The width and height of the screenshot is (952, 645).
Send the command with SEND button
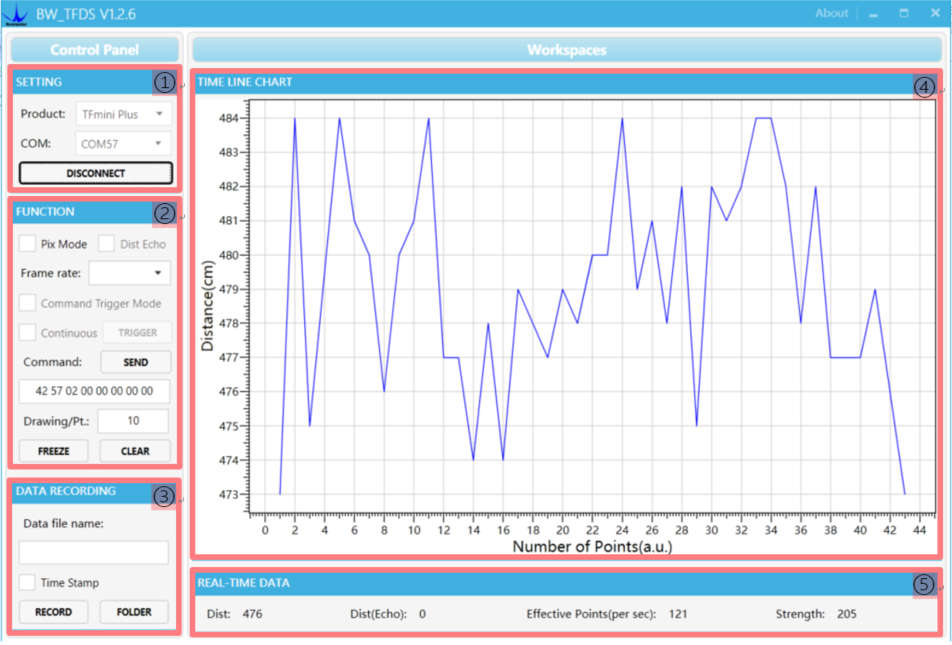click(135, 362)
